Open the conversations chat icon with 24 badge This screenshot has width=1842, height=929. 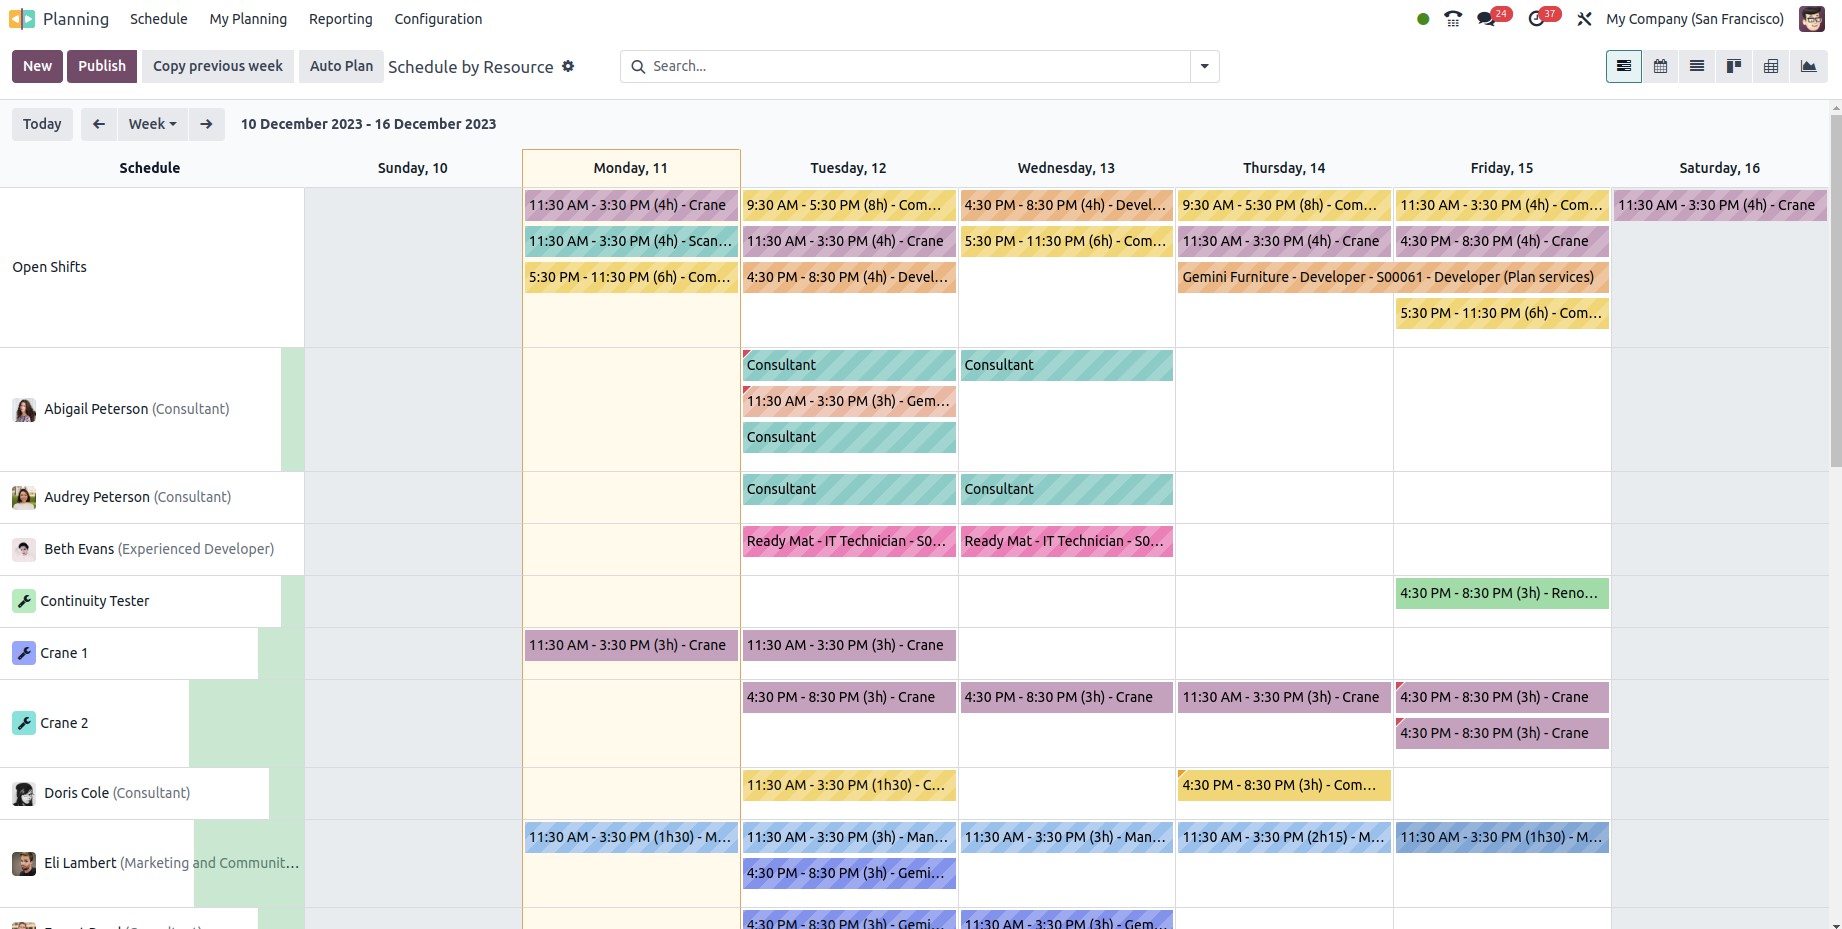point(1487,19)
